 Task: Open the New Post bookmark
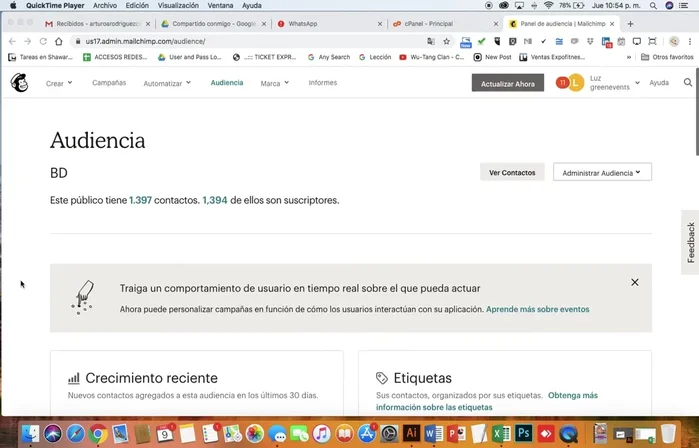493,57
